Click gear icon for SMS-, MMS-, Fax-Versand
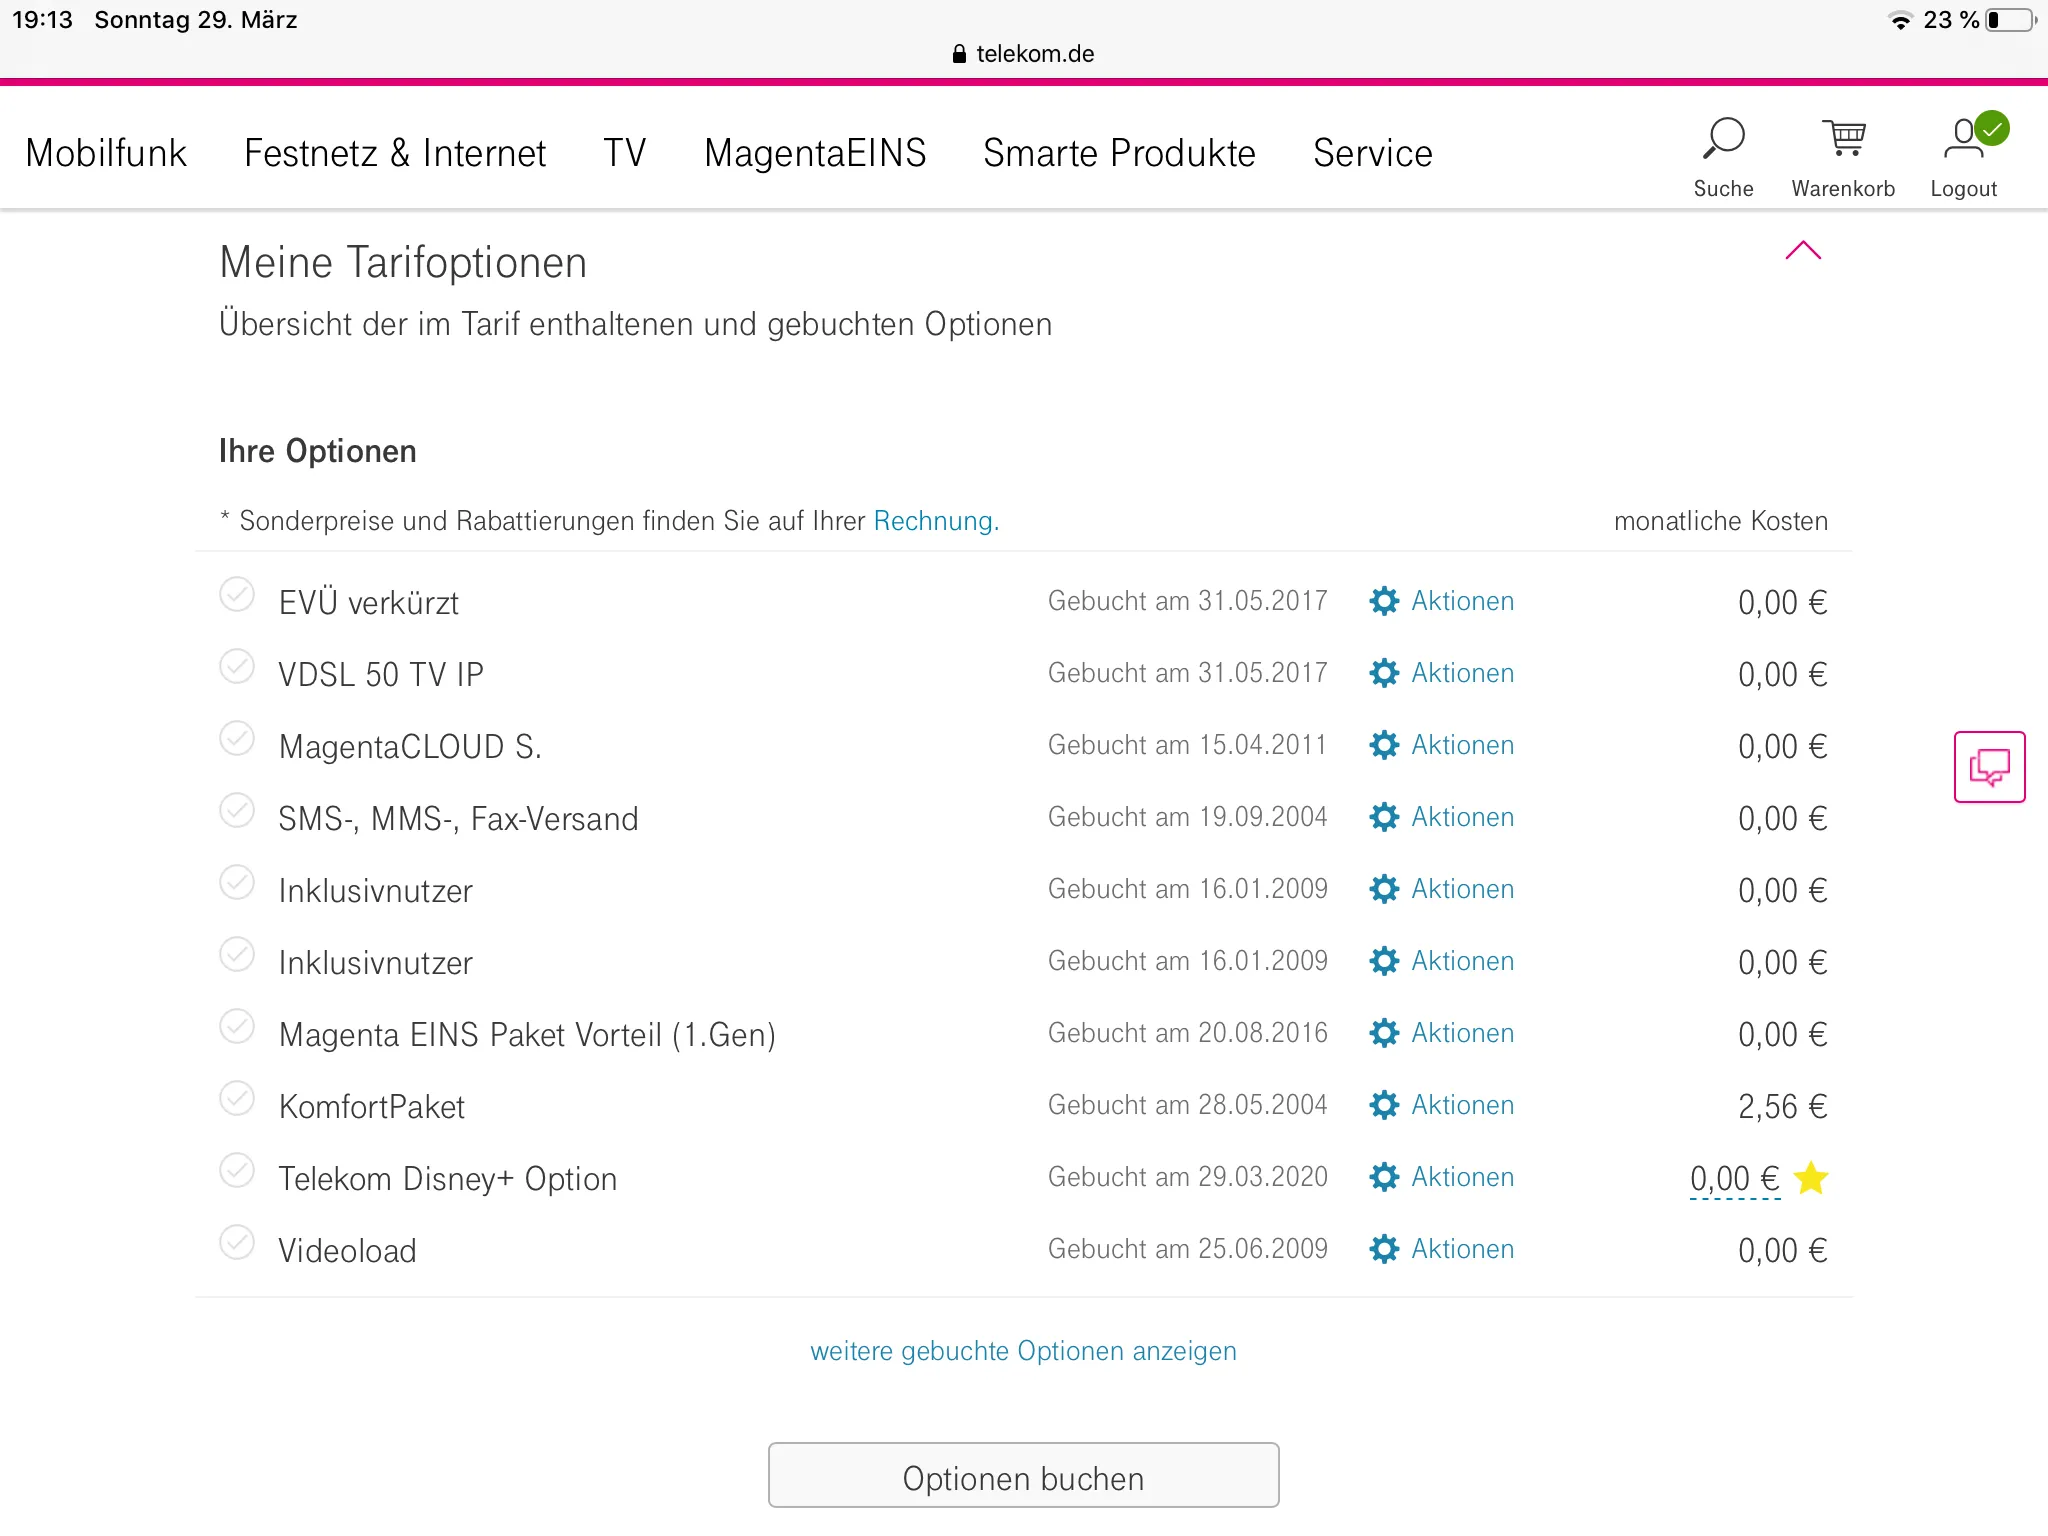 pos(1384,817)
